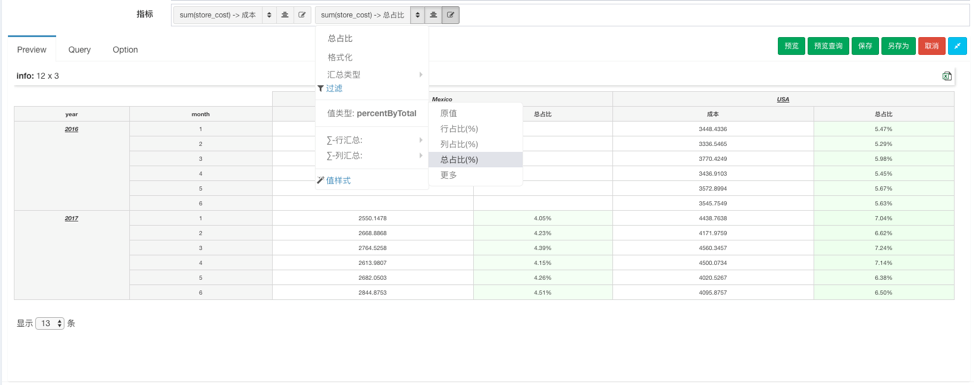974x385 pixels.
Task: Click the blue expand icon button
Action: [x=957, y=46]
